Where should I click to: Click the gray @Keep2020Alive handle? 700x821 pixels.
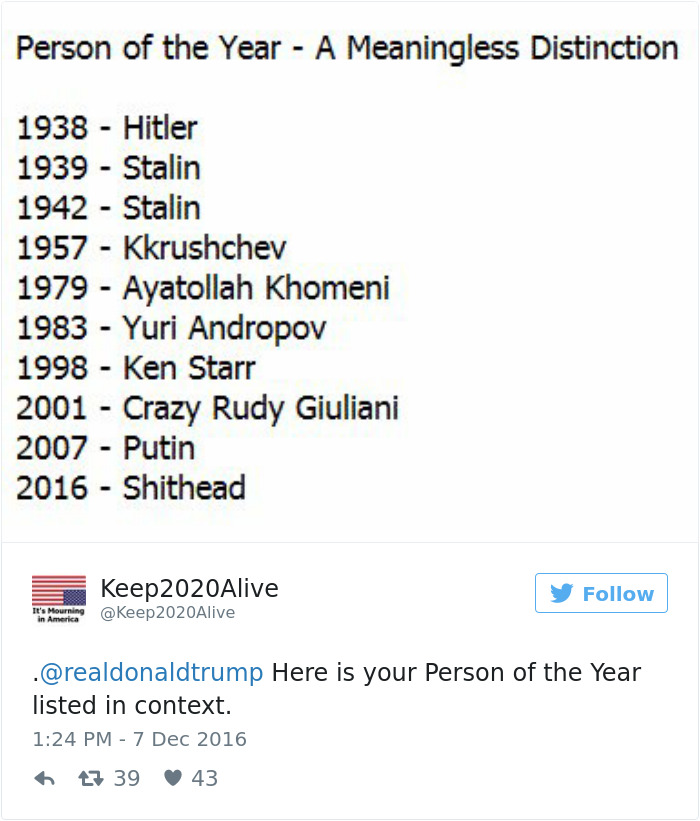167,613
